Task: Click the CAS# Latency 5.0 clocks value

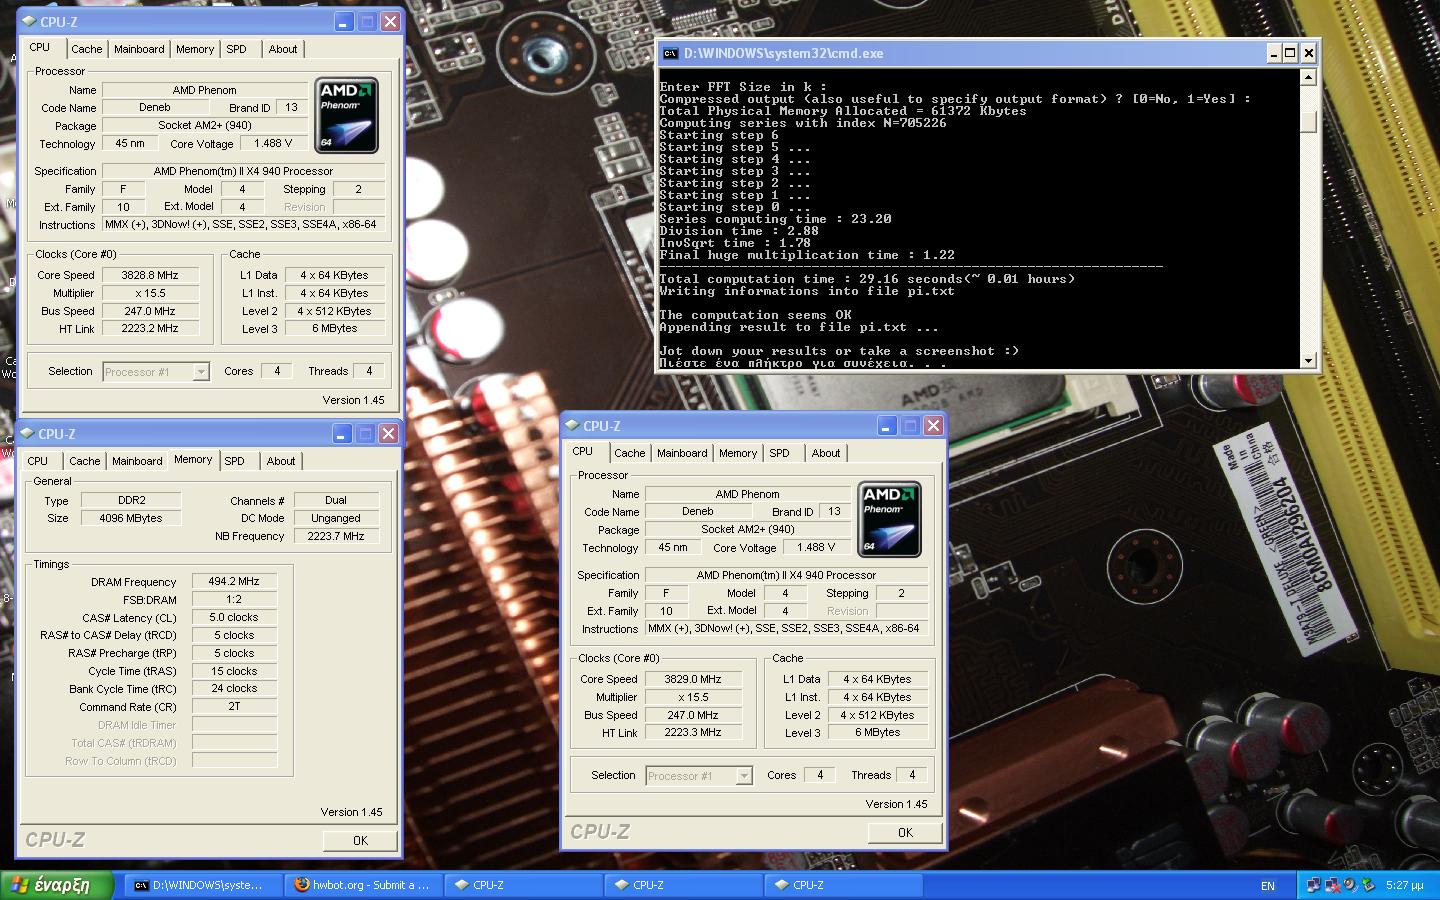Action: [x=234, y=617]
